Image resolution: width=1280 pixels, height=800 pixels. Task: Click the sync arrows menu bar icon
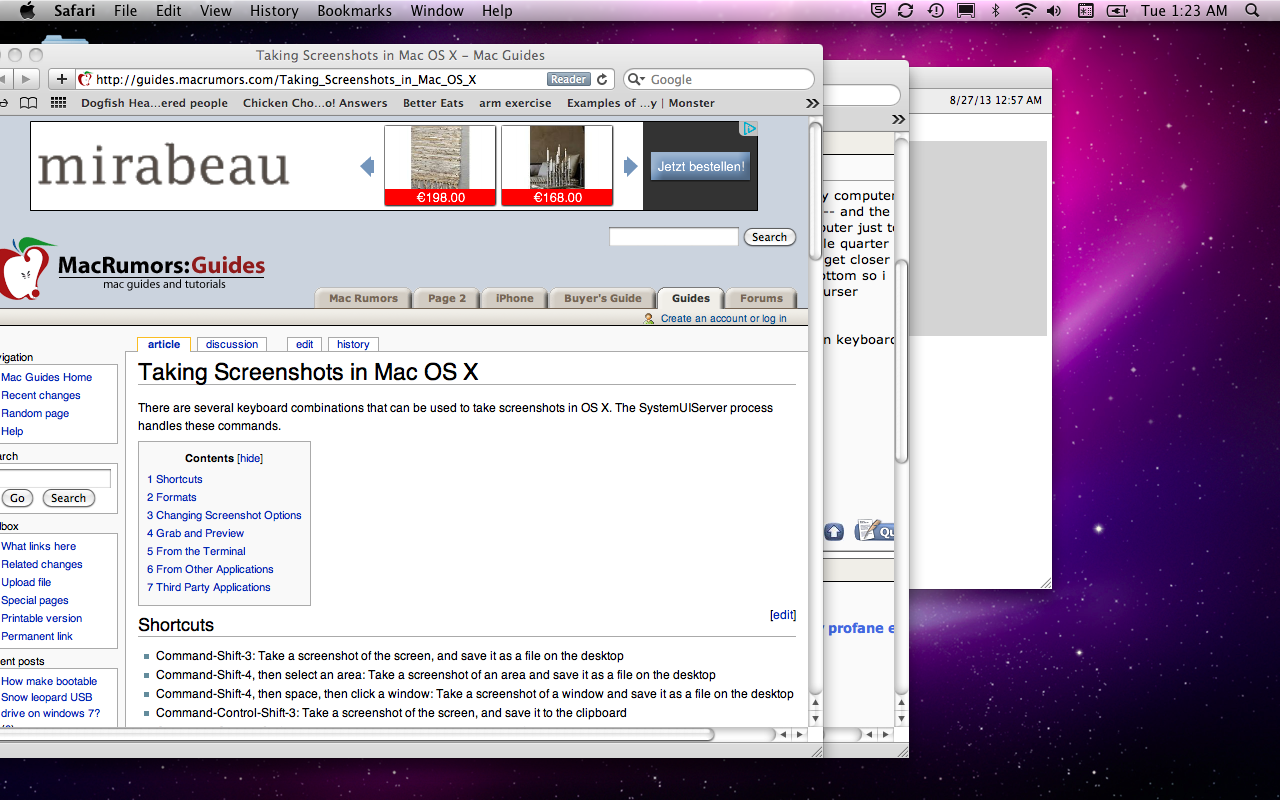tap(905, 11)
